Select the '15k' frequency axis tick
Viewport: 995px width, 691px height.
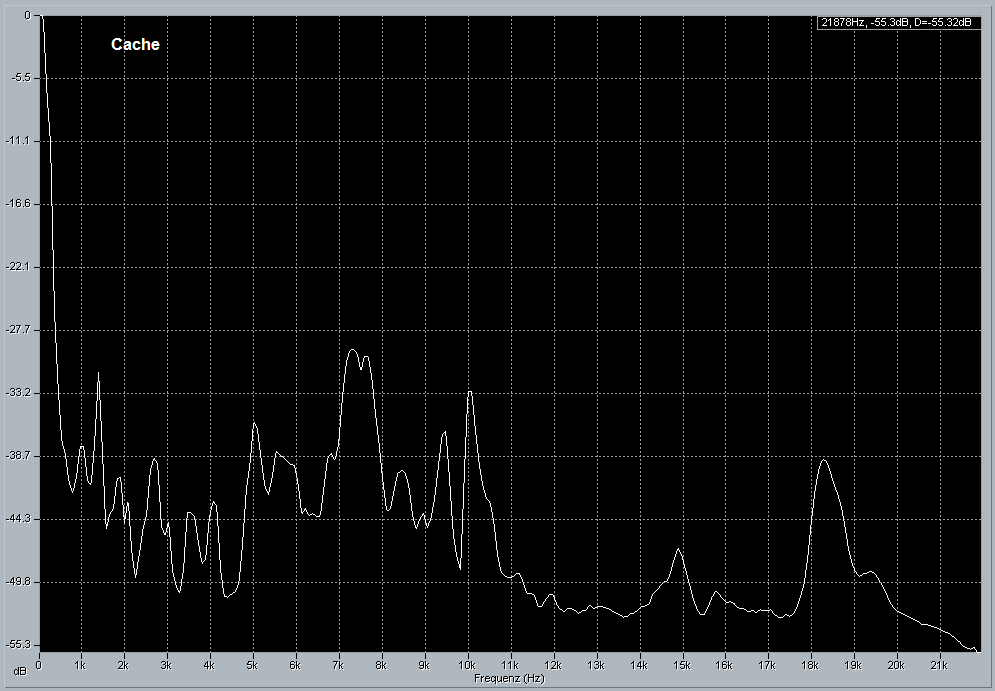[x=682, y=666]
